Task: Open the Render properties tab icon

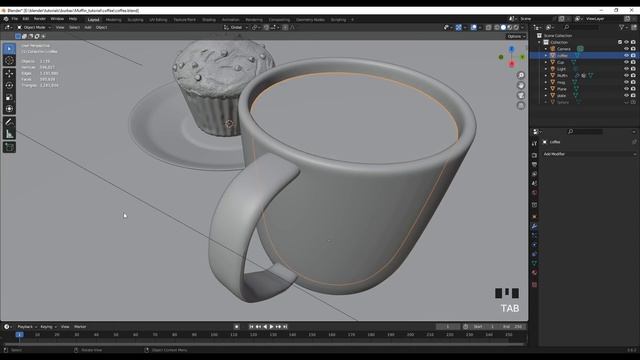Action: [x=534, y=155]
